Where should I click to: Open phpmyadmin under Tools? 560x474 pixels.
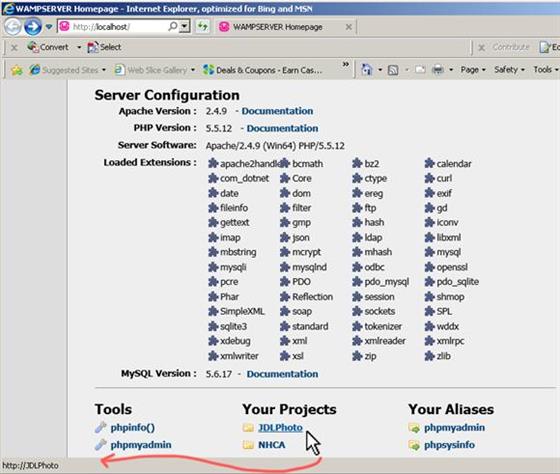coord(141,445)
